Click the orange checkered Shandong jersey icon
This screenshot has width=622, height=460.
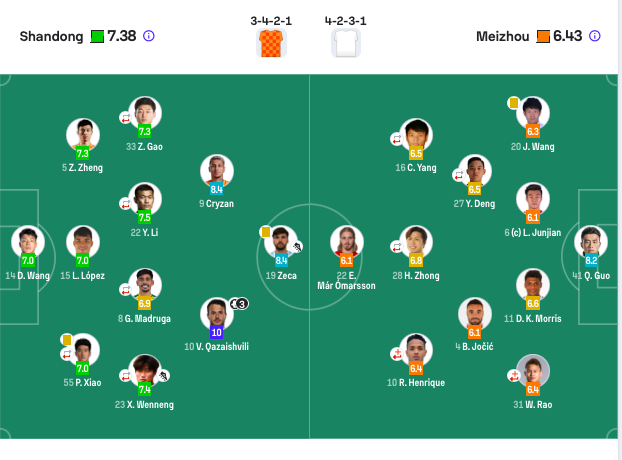(x=271, y=43)
